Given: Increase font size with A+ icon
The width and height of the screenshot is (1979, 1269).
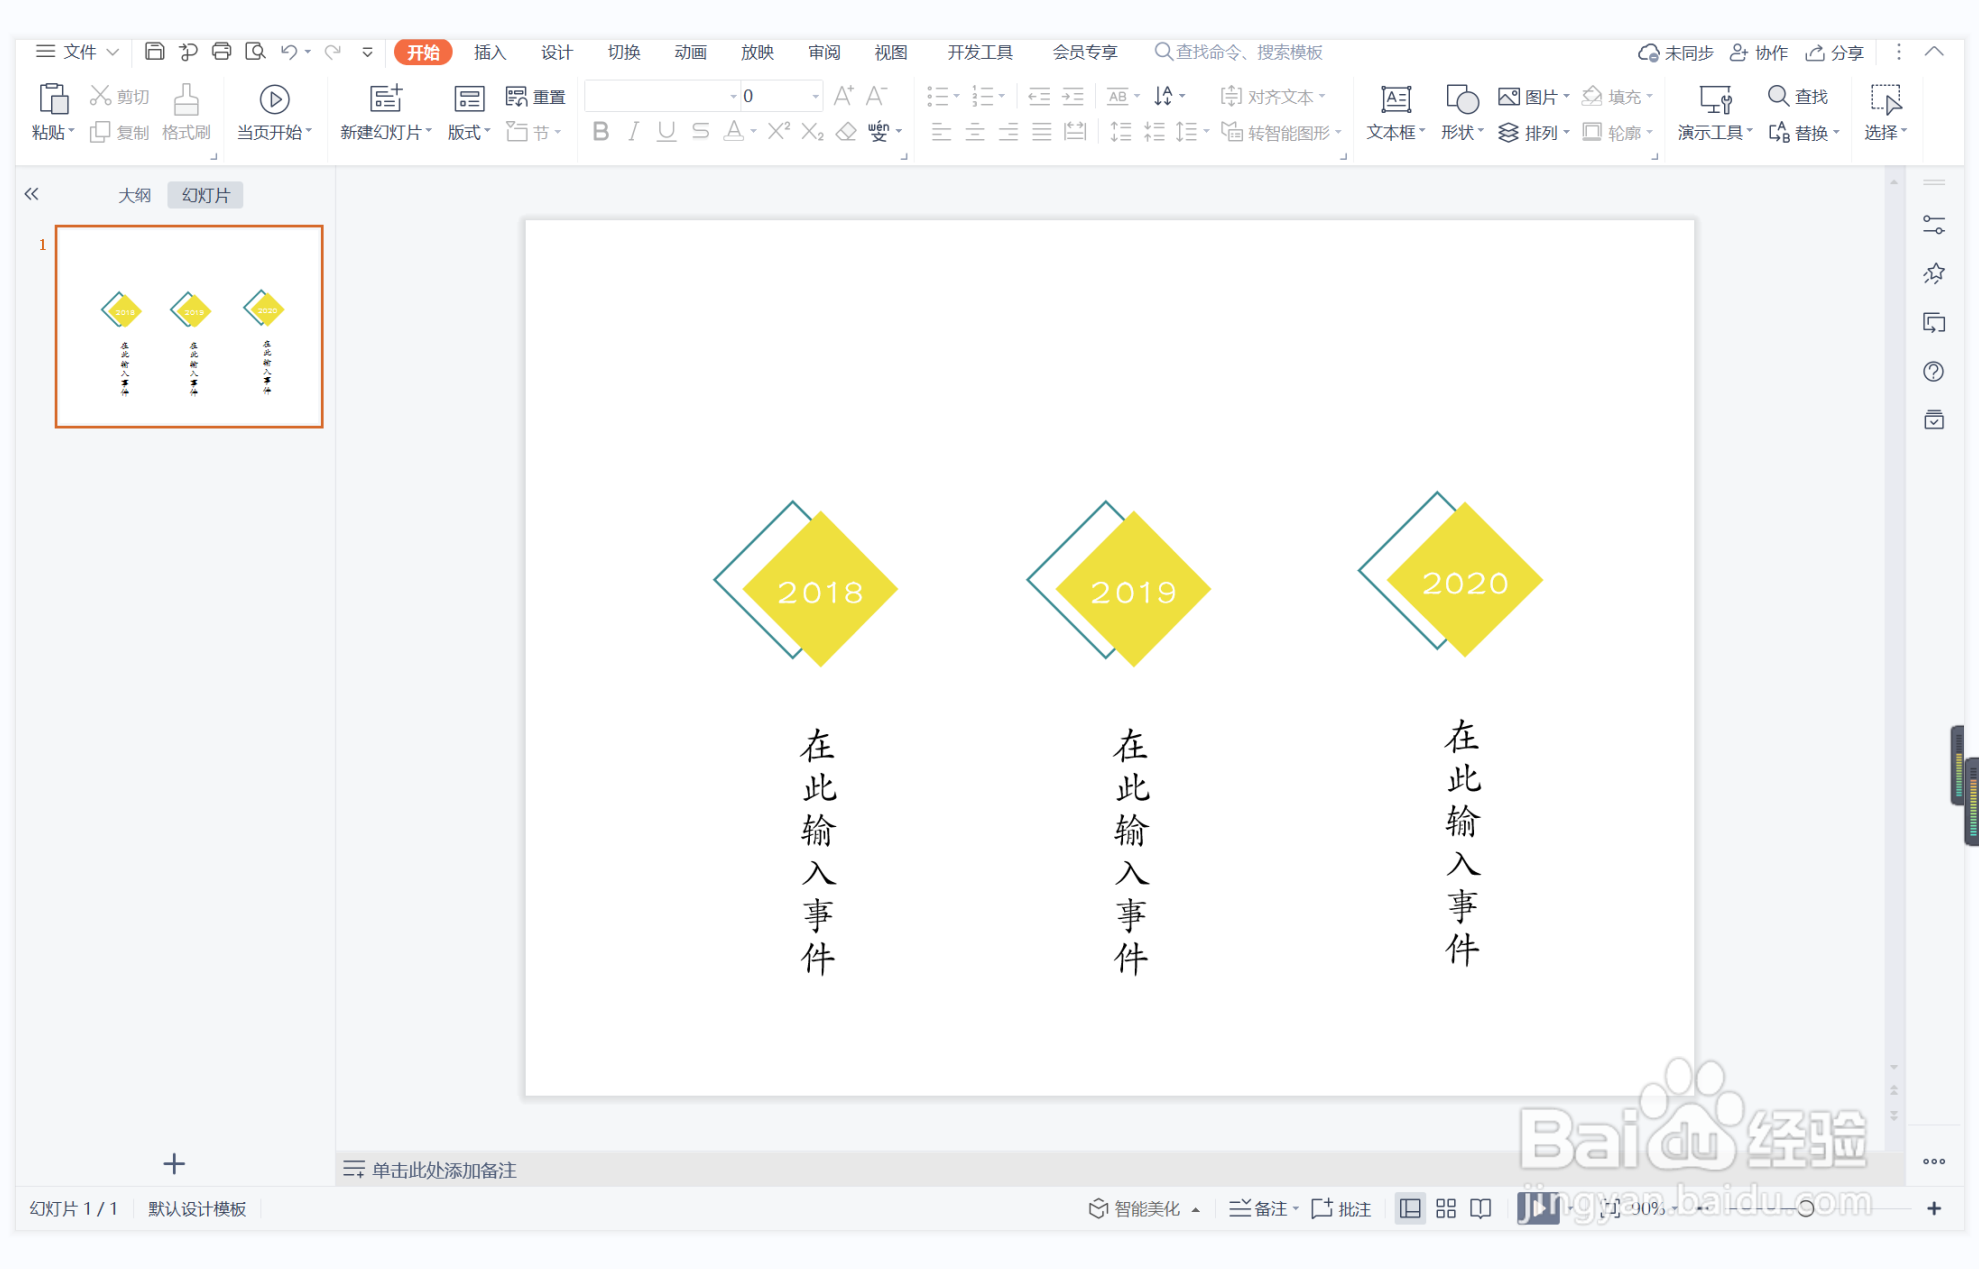Looking at the screenshot, I should pos(844,96).
